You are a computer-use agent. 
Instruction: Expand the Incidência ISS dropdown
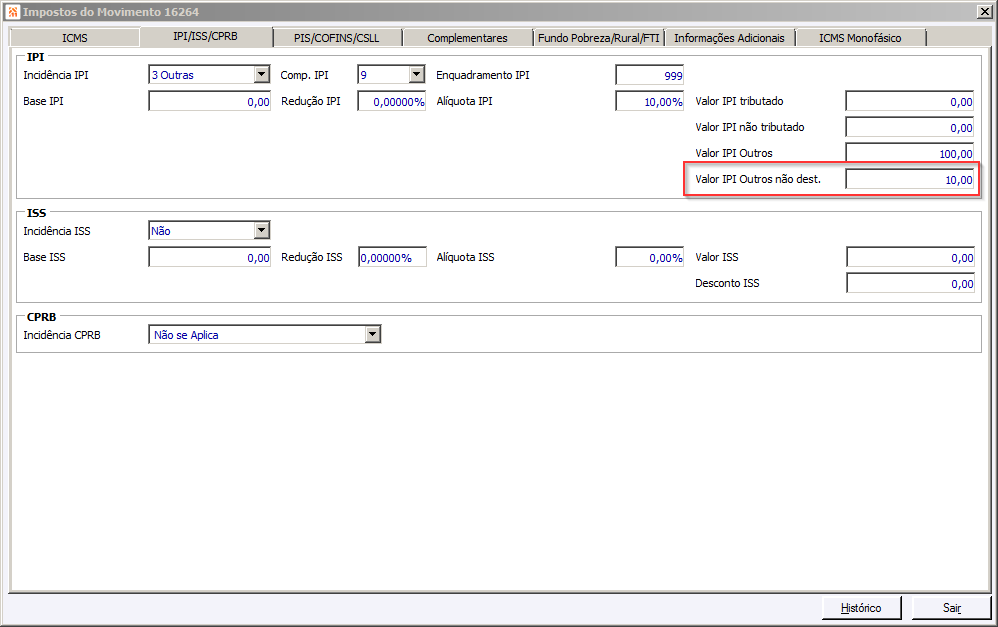pyautogui.click(x=262, y=230)
